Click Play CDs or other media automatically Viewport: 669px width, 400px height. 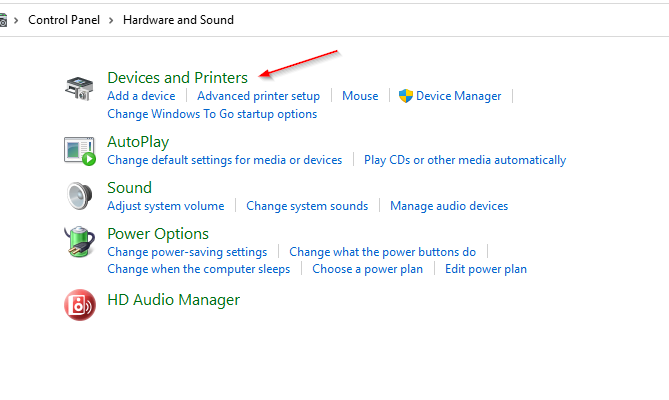pyautogui.click(x=465, y=160)
